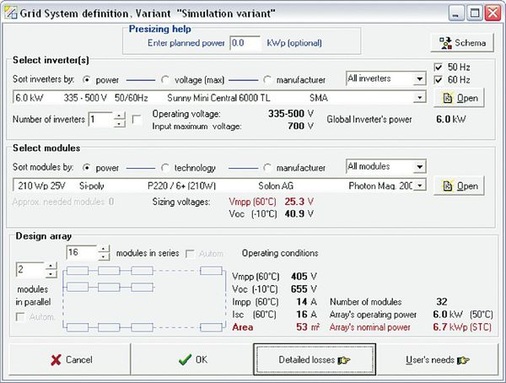Open the User's needs dialog

pyautogui.click(x=437, y=360)
